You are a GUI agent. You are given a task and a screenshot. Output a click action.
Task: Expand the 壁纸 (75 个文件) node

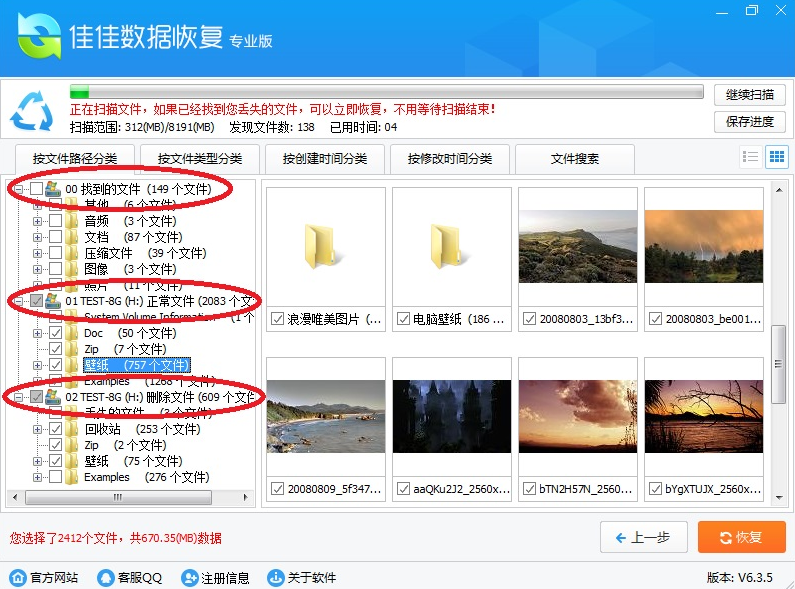tap(37, 461)
